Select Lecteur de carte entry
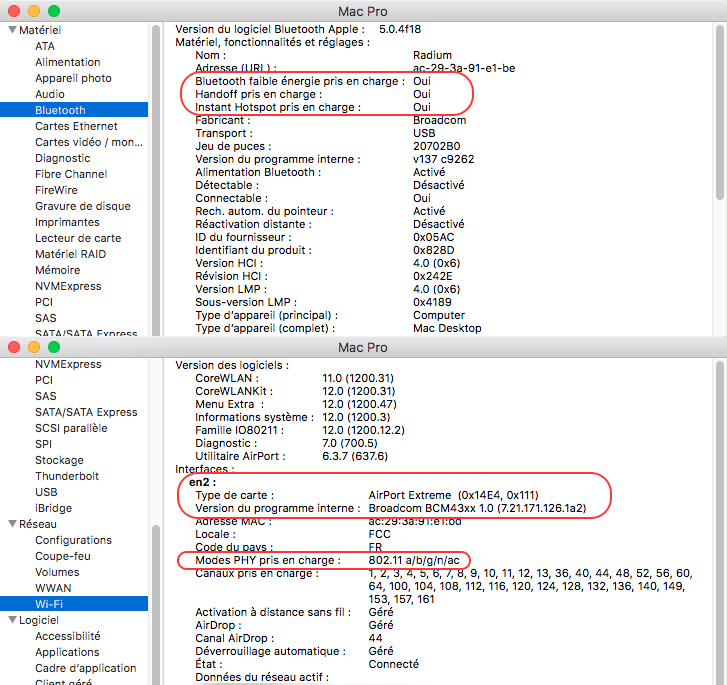Screen dimensions: 727x685 click(x=78, y=238)
